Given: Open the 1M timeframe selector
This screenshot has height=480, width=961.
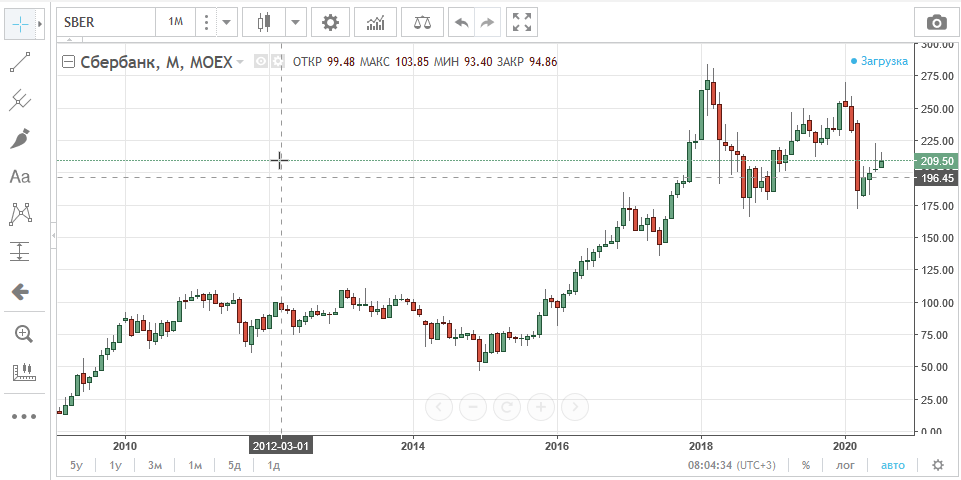Looking at the screenshot, I should 176,23.
